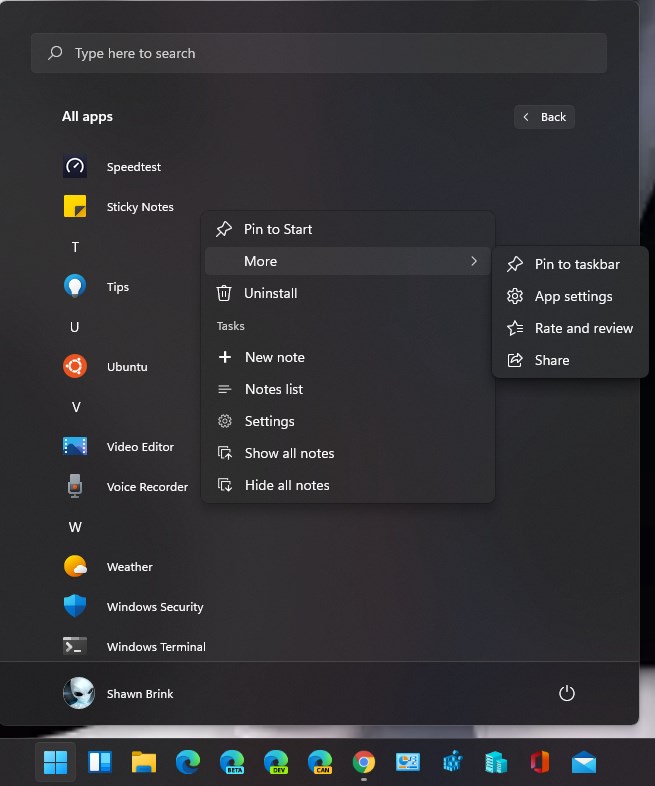
Task: Click the Speedtest app icon
Action: click(x=75, y=166)
